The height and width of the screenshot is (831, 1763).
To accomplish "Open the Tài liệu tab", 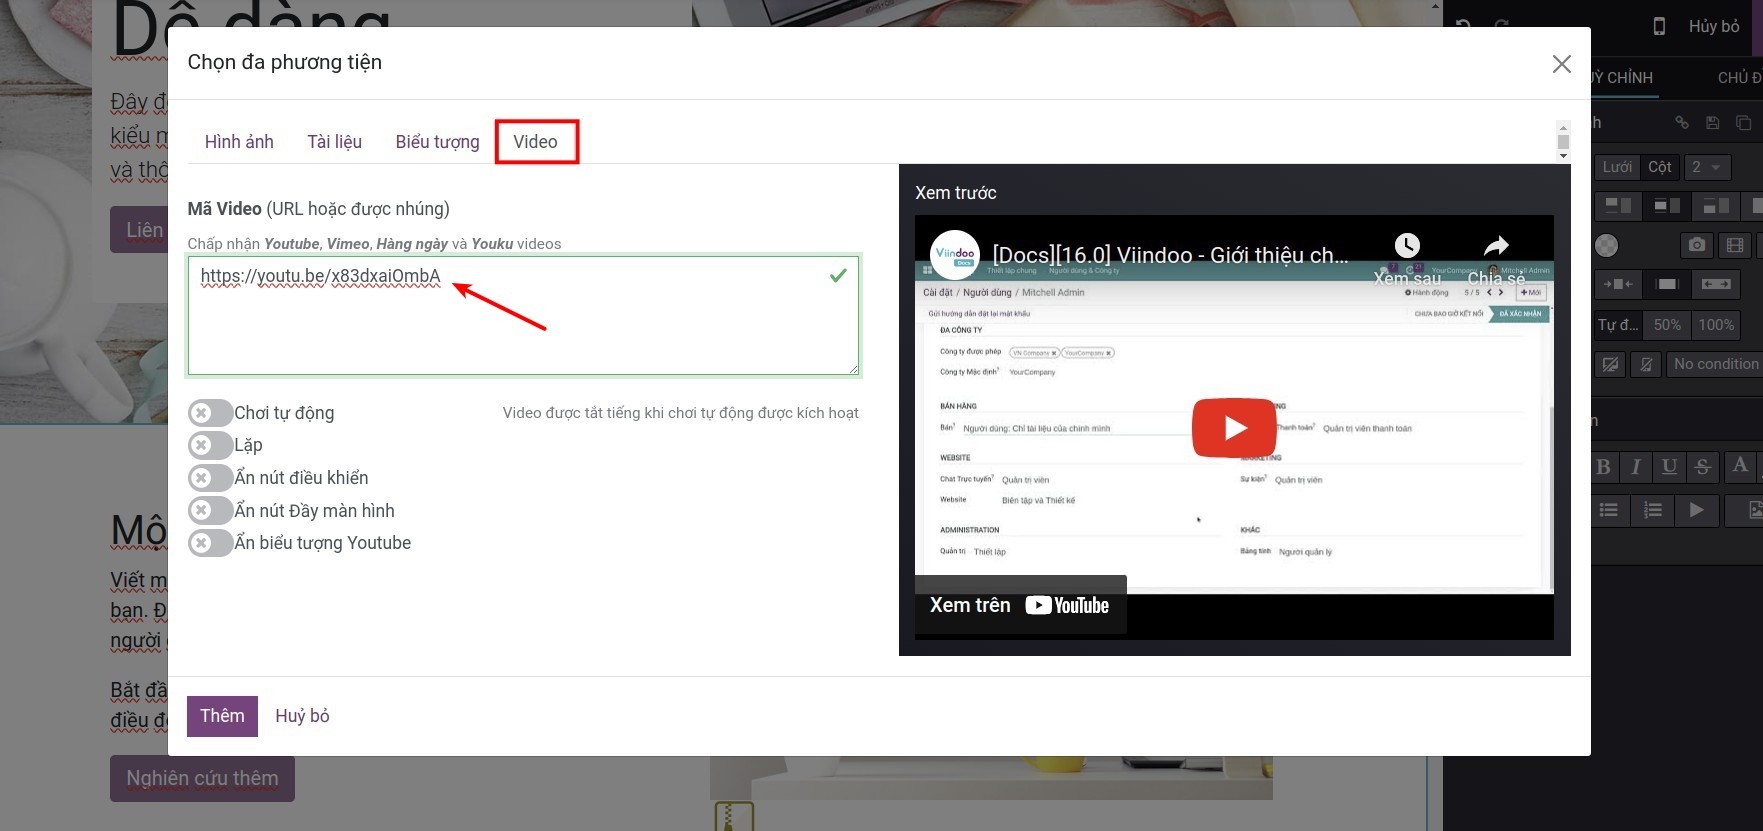I will click(334, 142).
